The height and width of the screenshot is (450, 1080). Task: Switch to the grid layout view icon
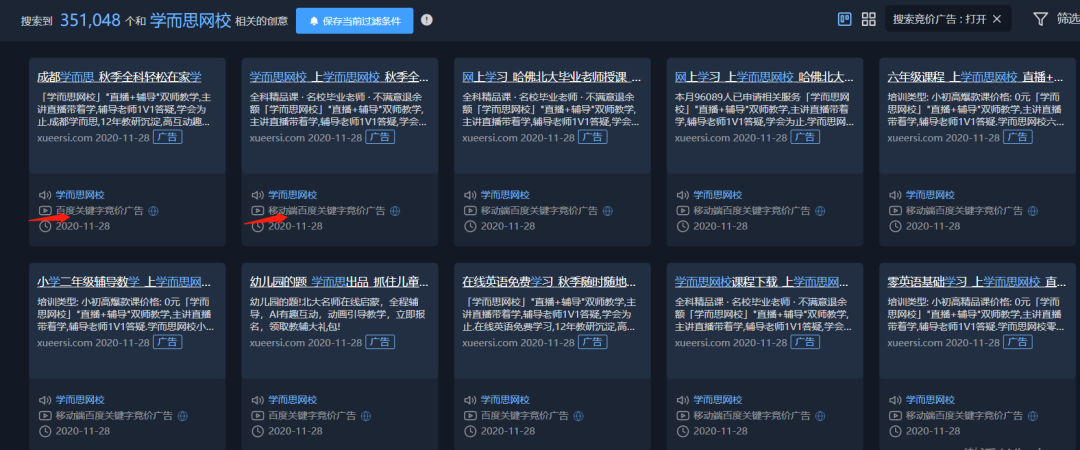pos(868,19)
